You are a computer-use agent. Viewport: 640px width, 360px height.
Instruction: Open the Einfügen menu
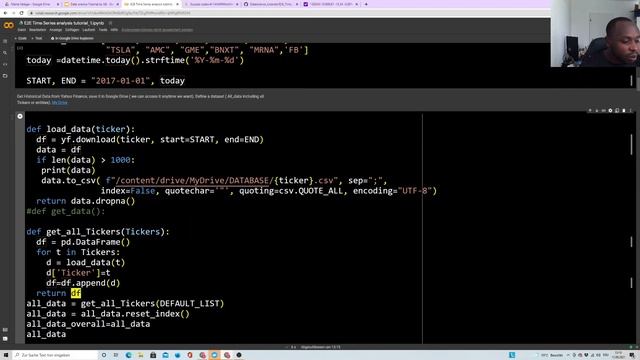[72, 30]
